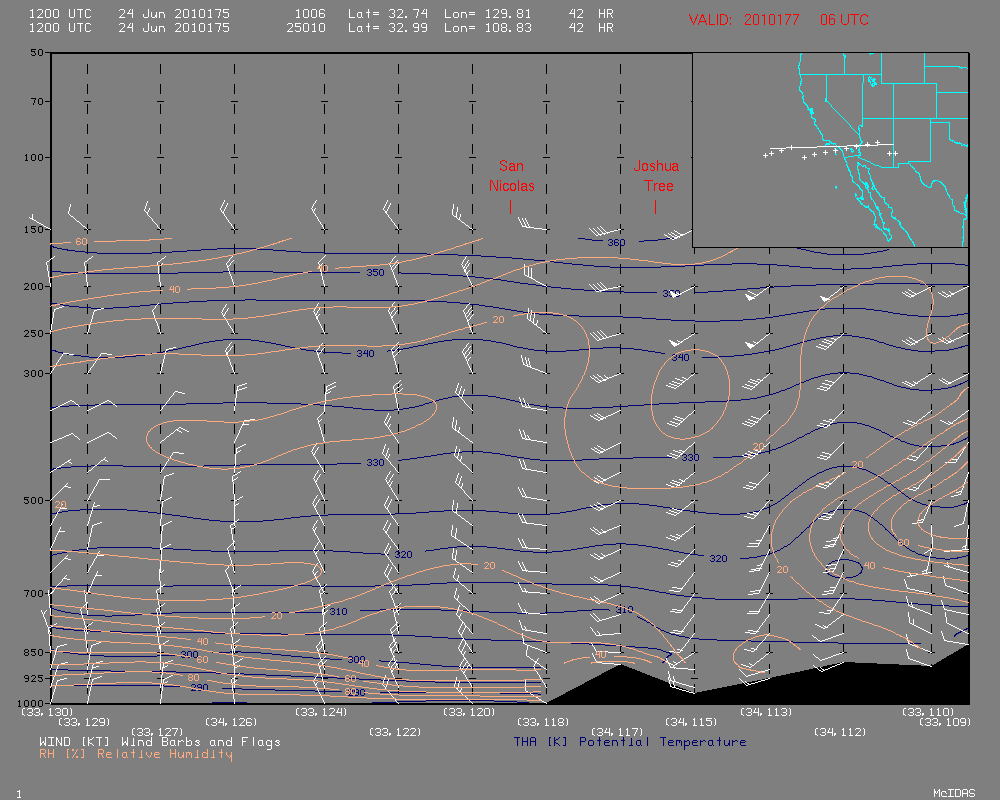This screenshot has width=1000, height=800.
Task: Click the RH [%] Relative Humidity legend
Action: 136,754
